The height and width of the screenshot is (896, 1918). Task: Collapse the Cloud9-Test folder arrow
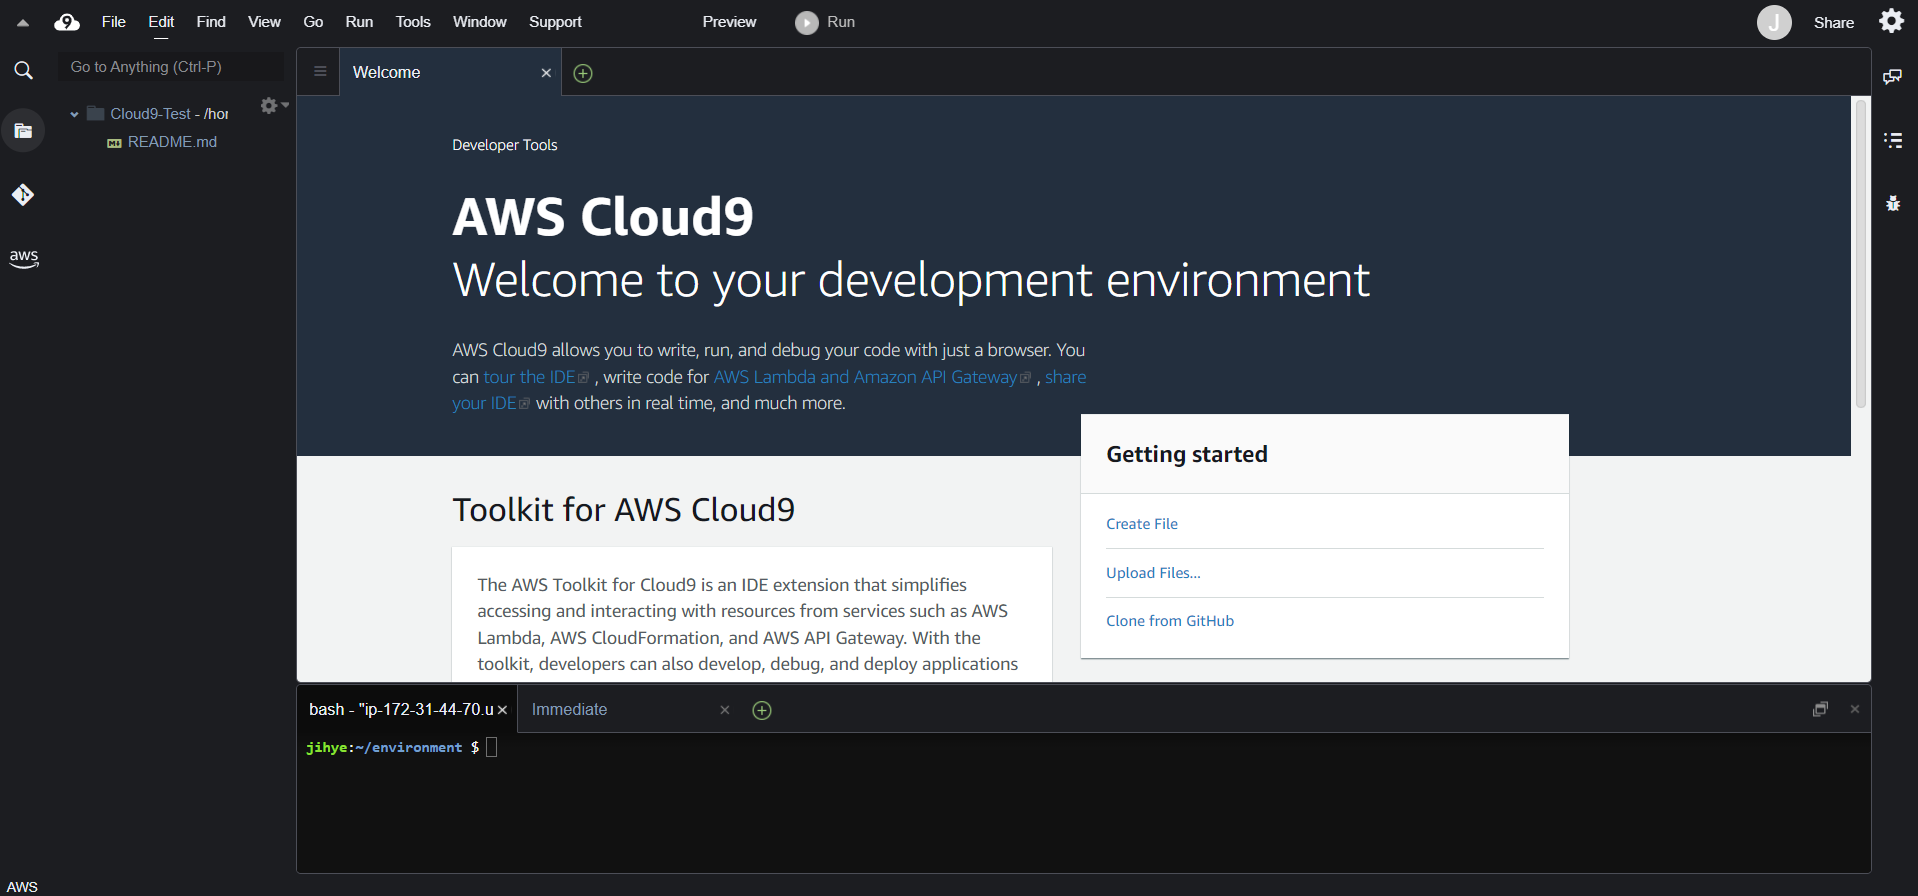coord(74,114)
